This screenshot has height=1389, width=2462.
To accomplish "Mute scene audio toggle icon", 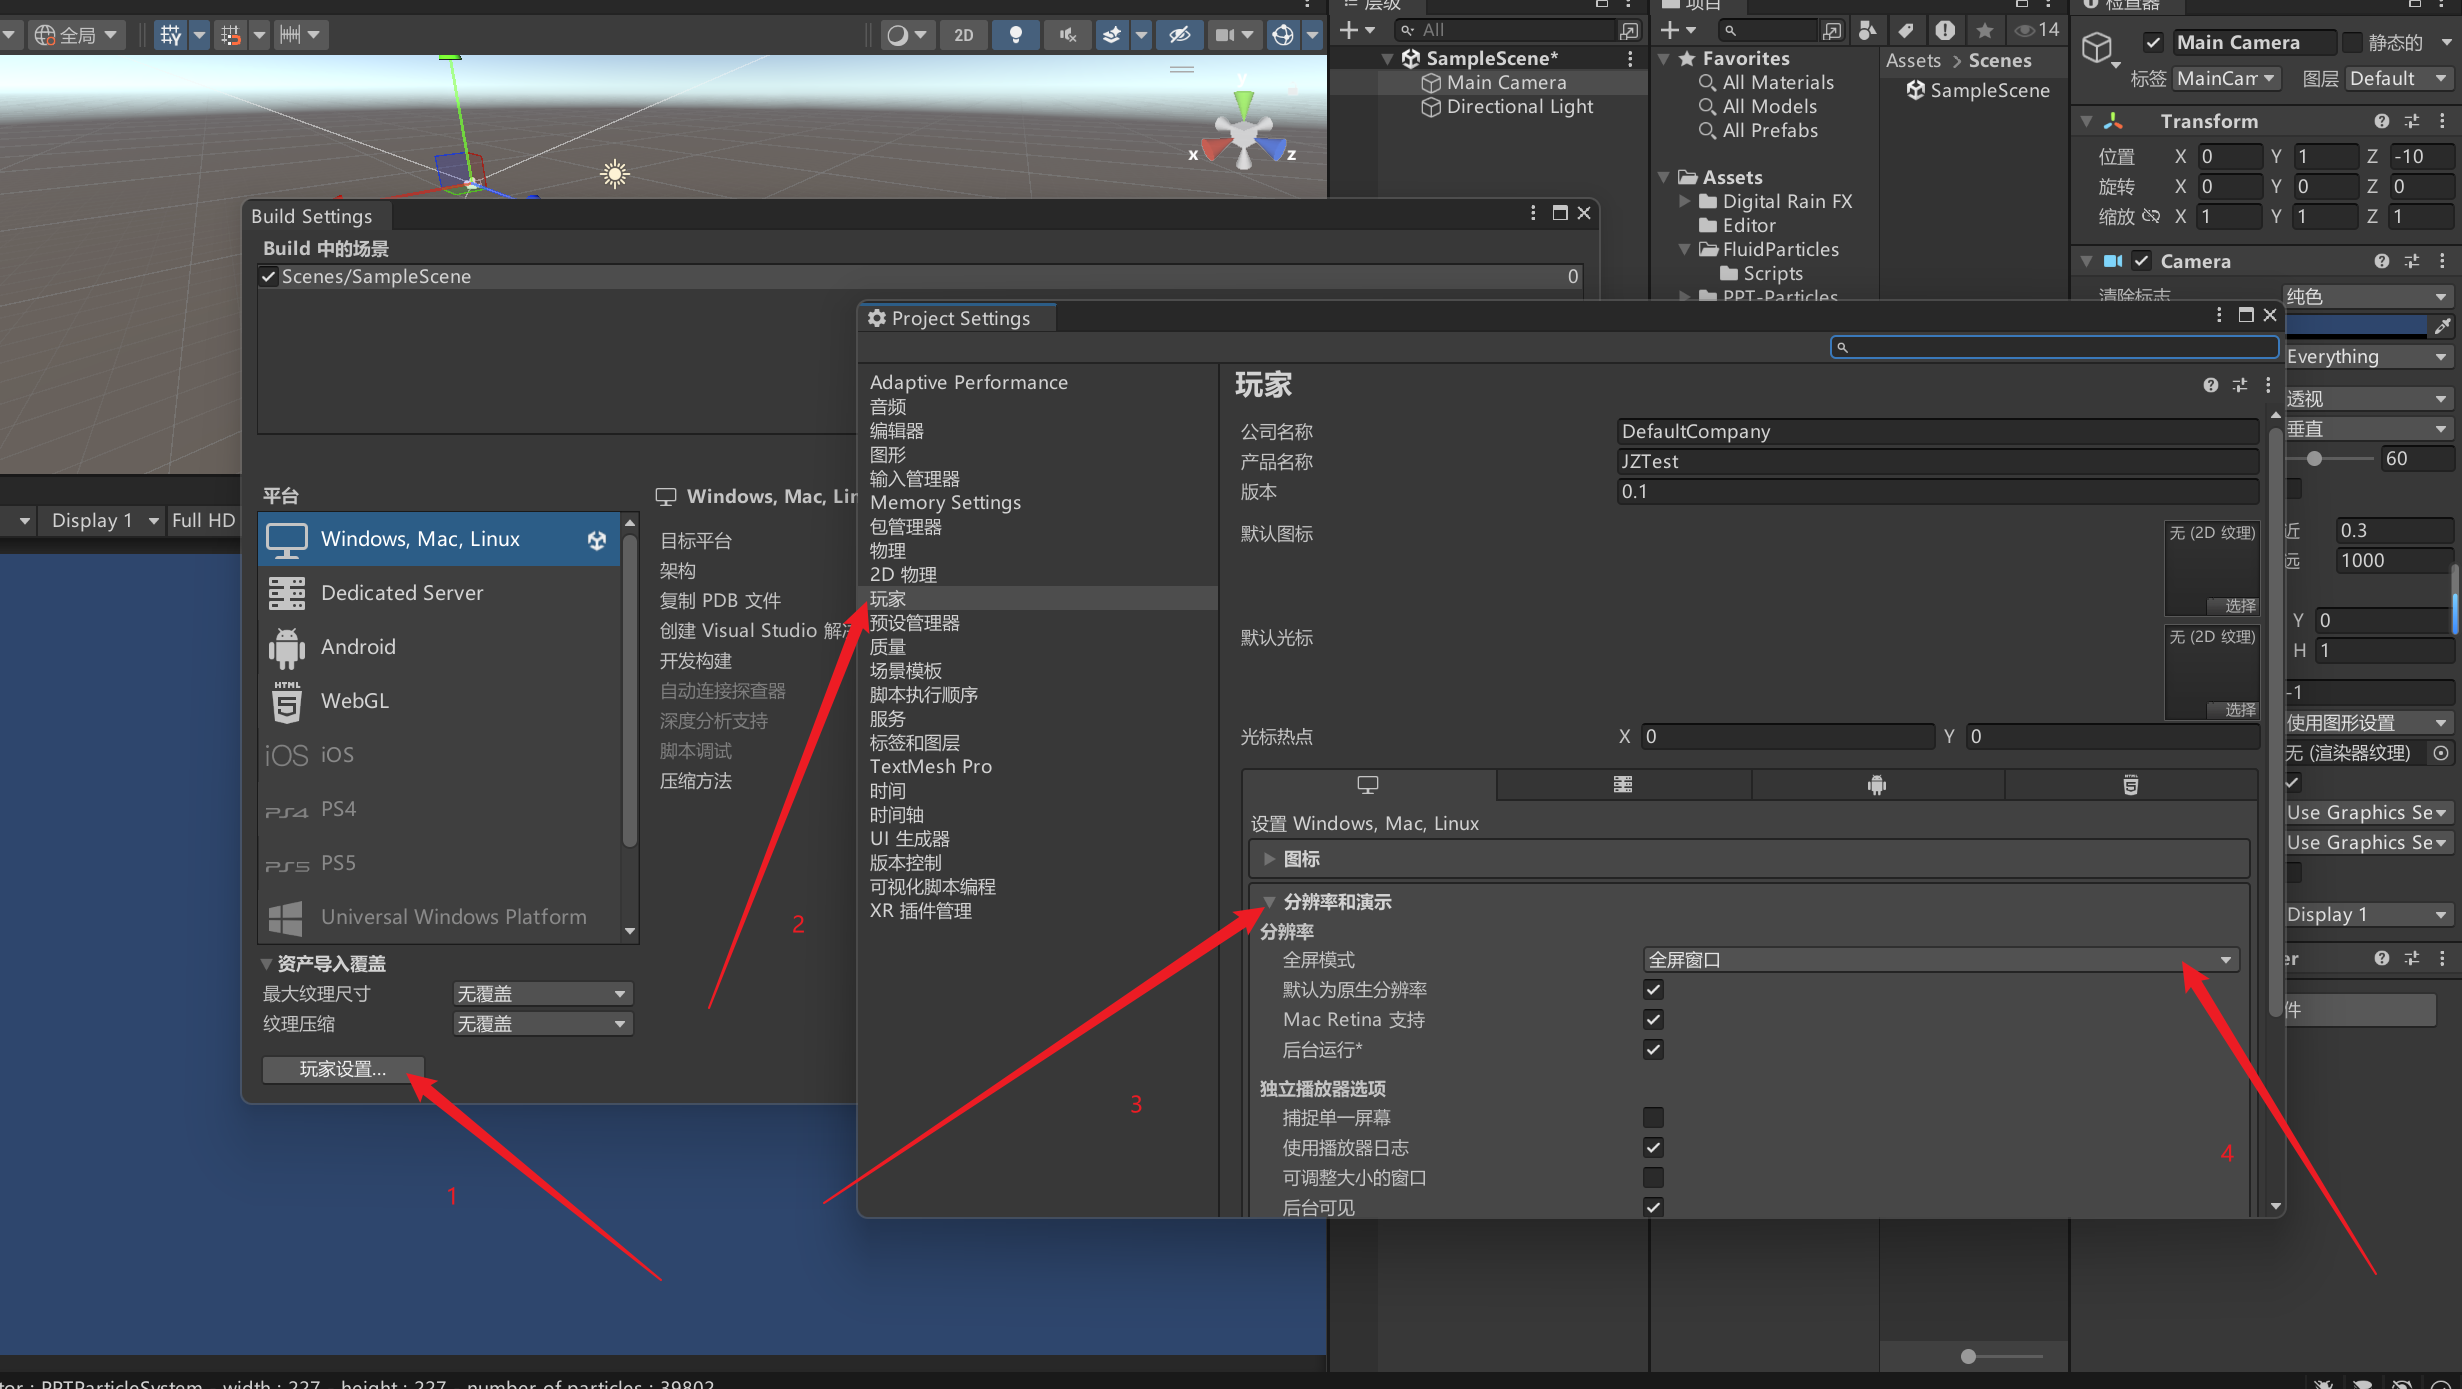I will (x=1067, y=35).
